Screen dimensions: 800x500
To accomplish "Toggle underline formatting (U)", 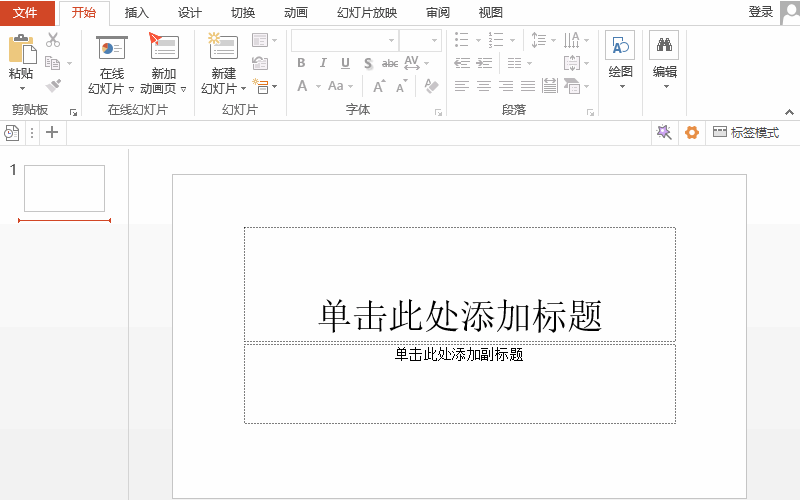I will click(345, 63).
